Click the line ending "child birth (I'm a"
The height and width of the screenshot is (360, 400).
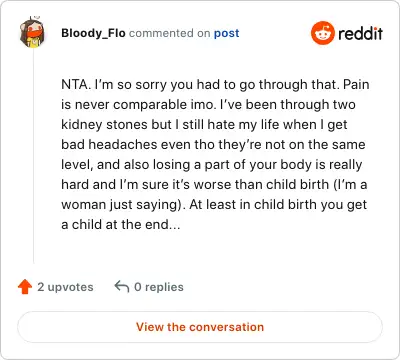click(214, 185)
